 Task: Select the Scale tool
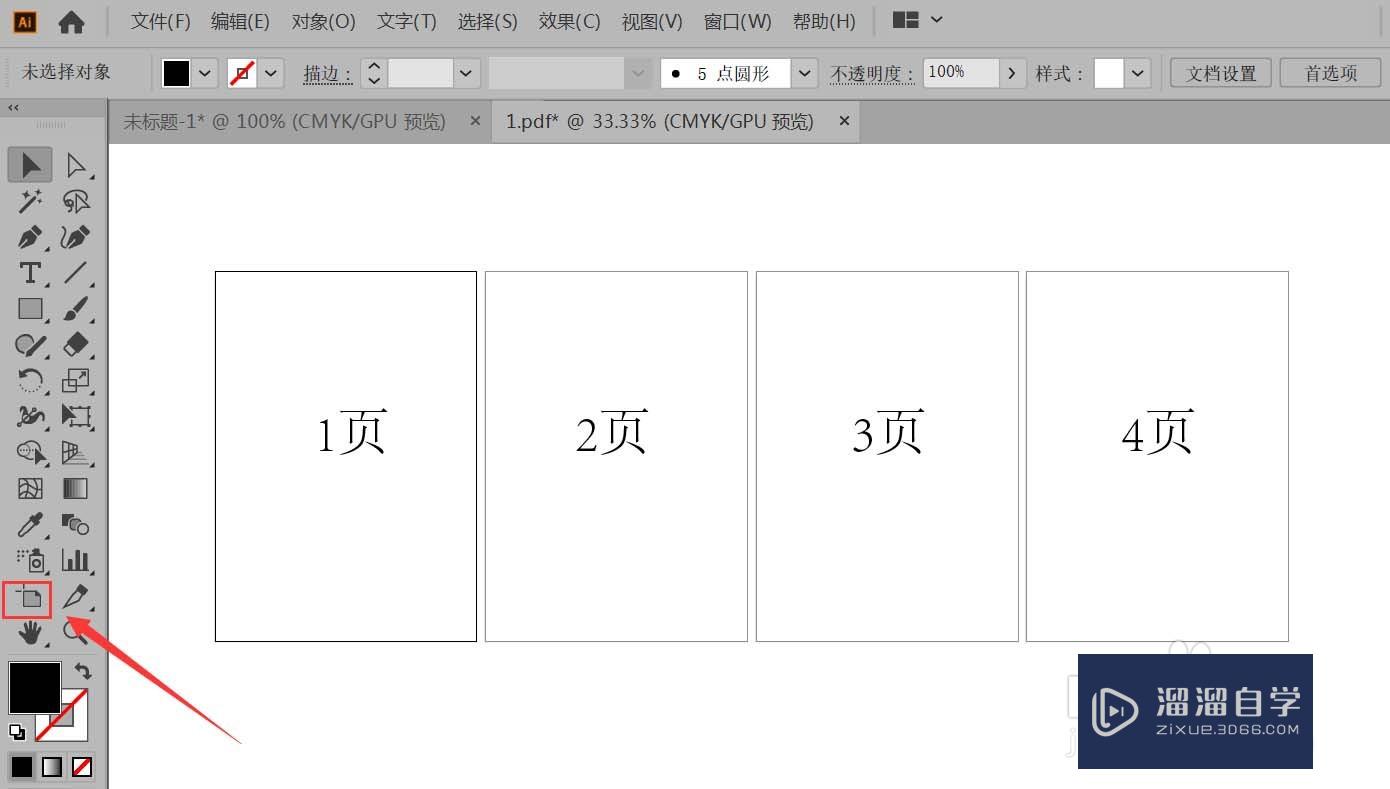coord(76,380)
